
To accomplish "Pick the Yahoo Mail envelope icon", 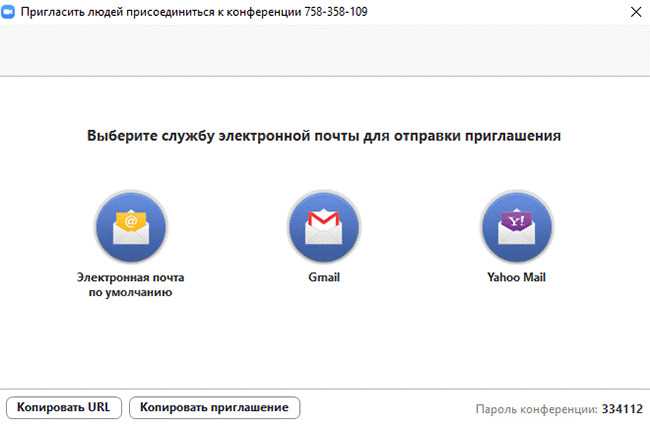I will (517, 227).
